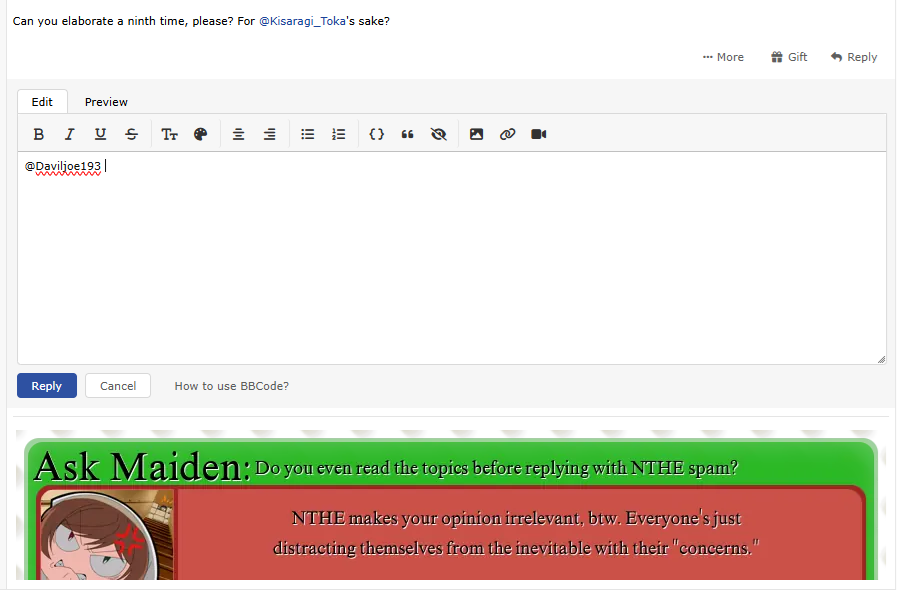Open the How to use BBCode link

(x=231, y=386)
